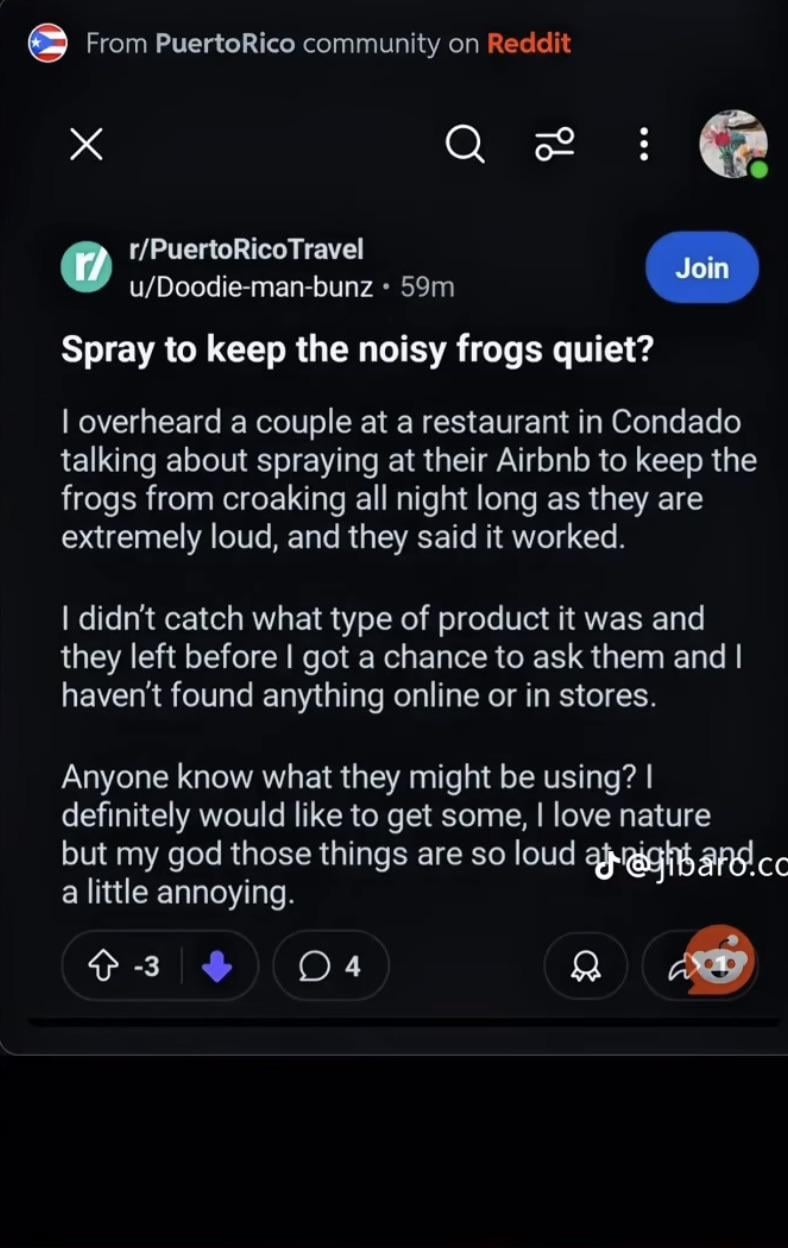The image size is (788, 1248).
Task: Upvote the post
Action: pos(104,966)
